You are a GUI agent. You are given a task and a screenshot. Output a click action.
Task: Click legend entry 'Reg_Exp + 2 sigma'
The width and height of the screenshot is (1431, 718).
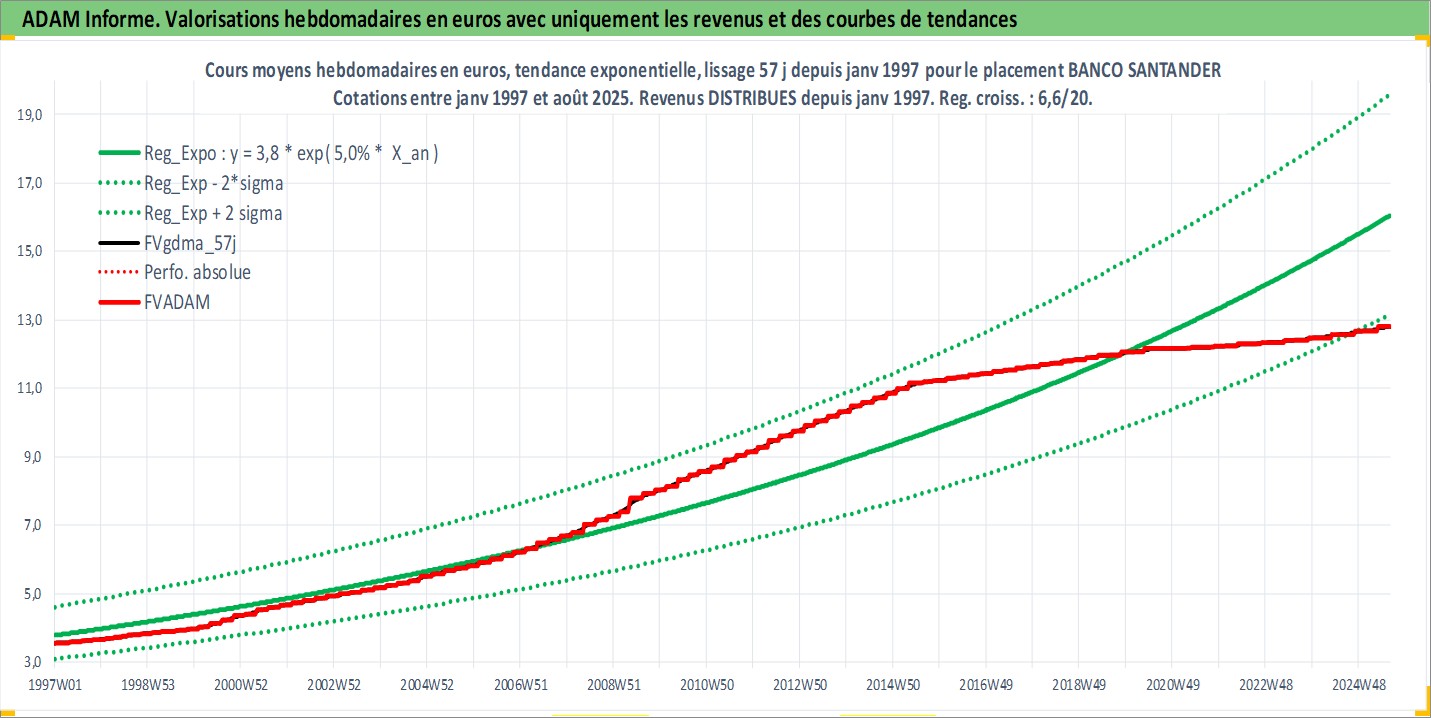(213, 213)
